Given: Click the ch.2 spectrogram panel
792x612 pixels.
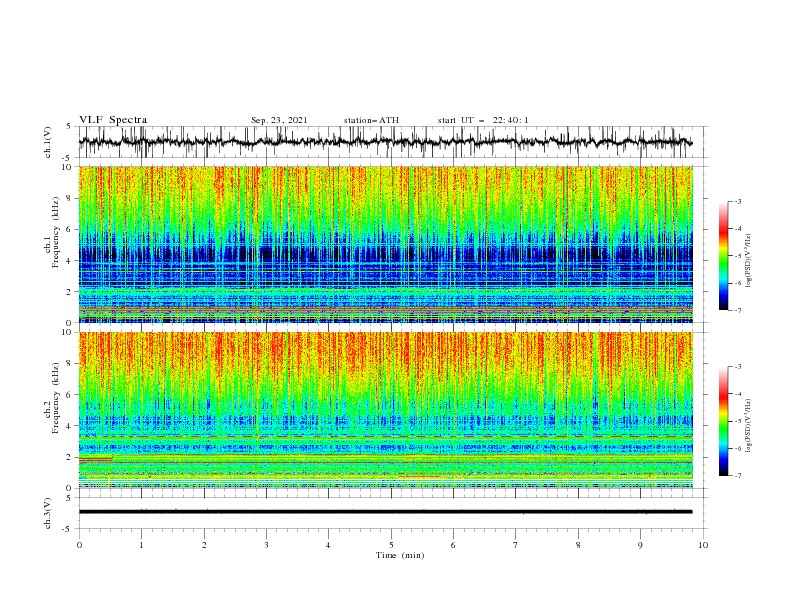Looking at the screenshot, I should [x=385, y=410].
